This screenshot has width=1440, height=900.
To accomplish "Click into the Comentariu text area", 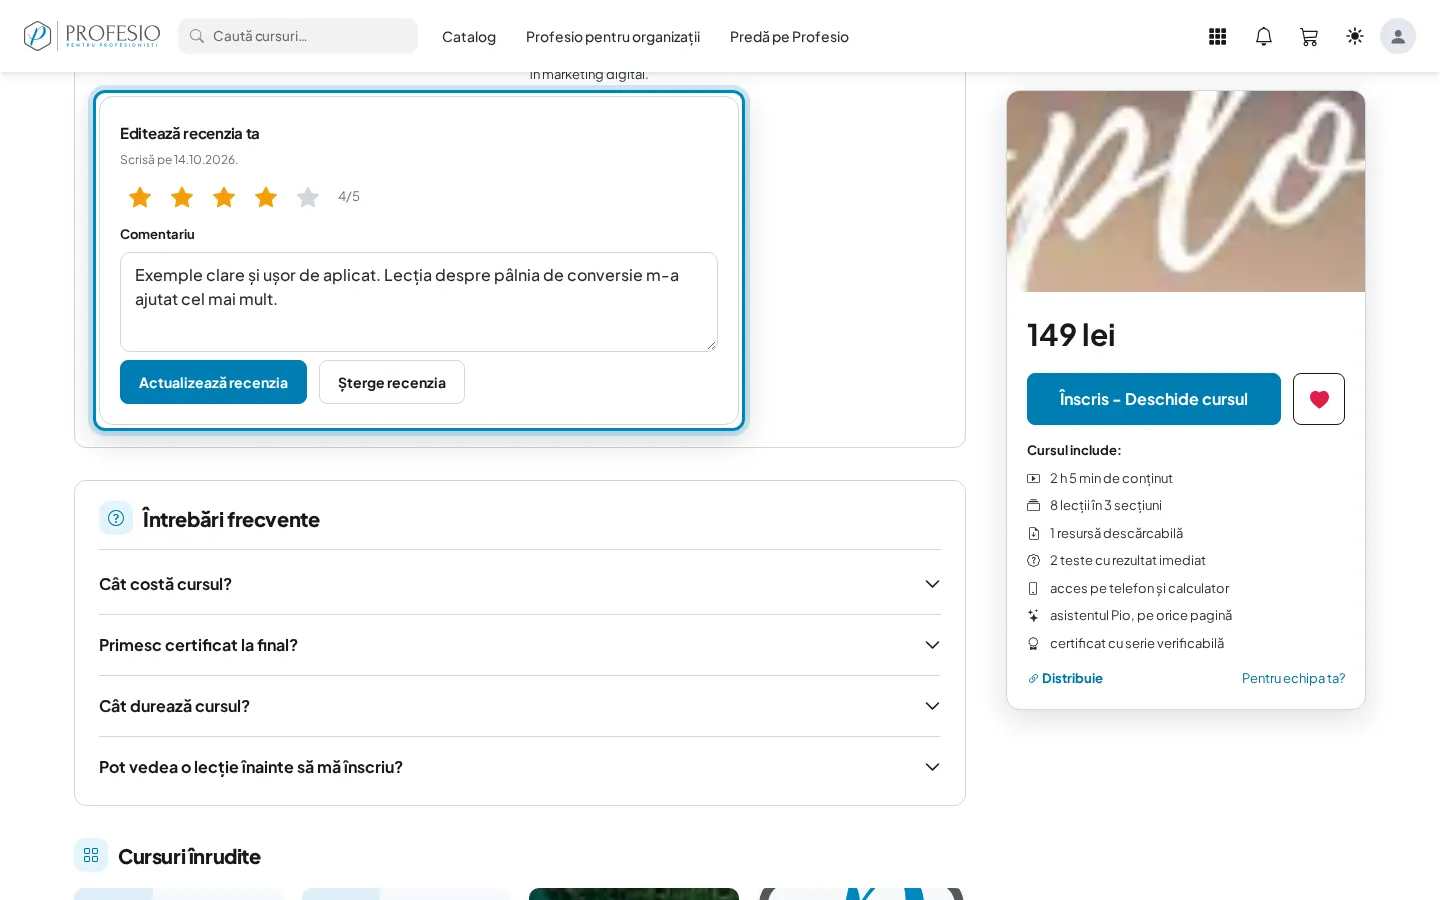I will click(x=419, y=302).
